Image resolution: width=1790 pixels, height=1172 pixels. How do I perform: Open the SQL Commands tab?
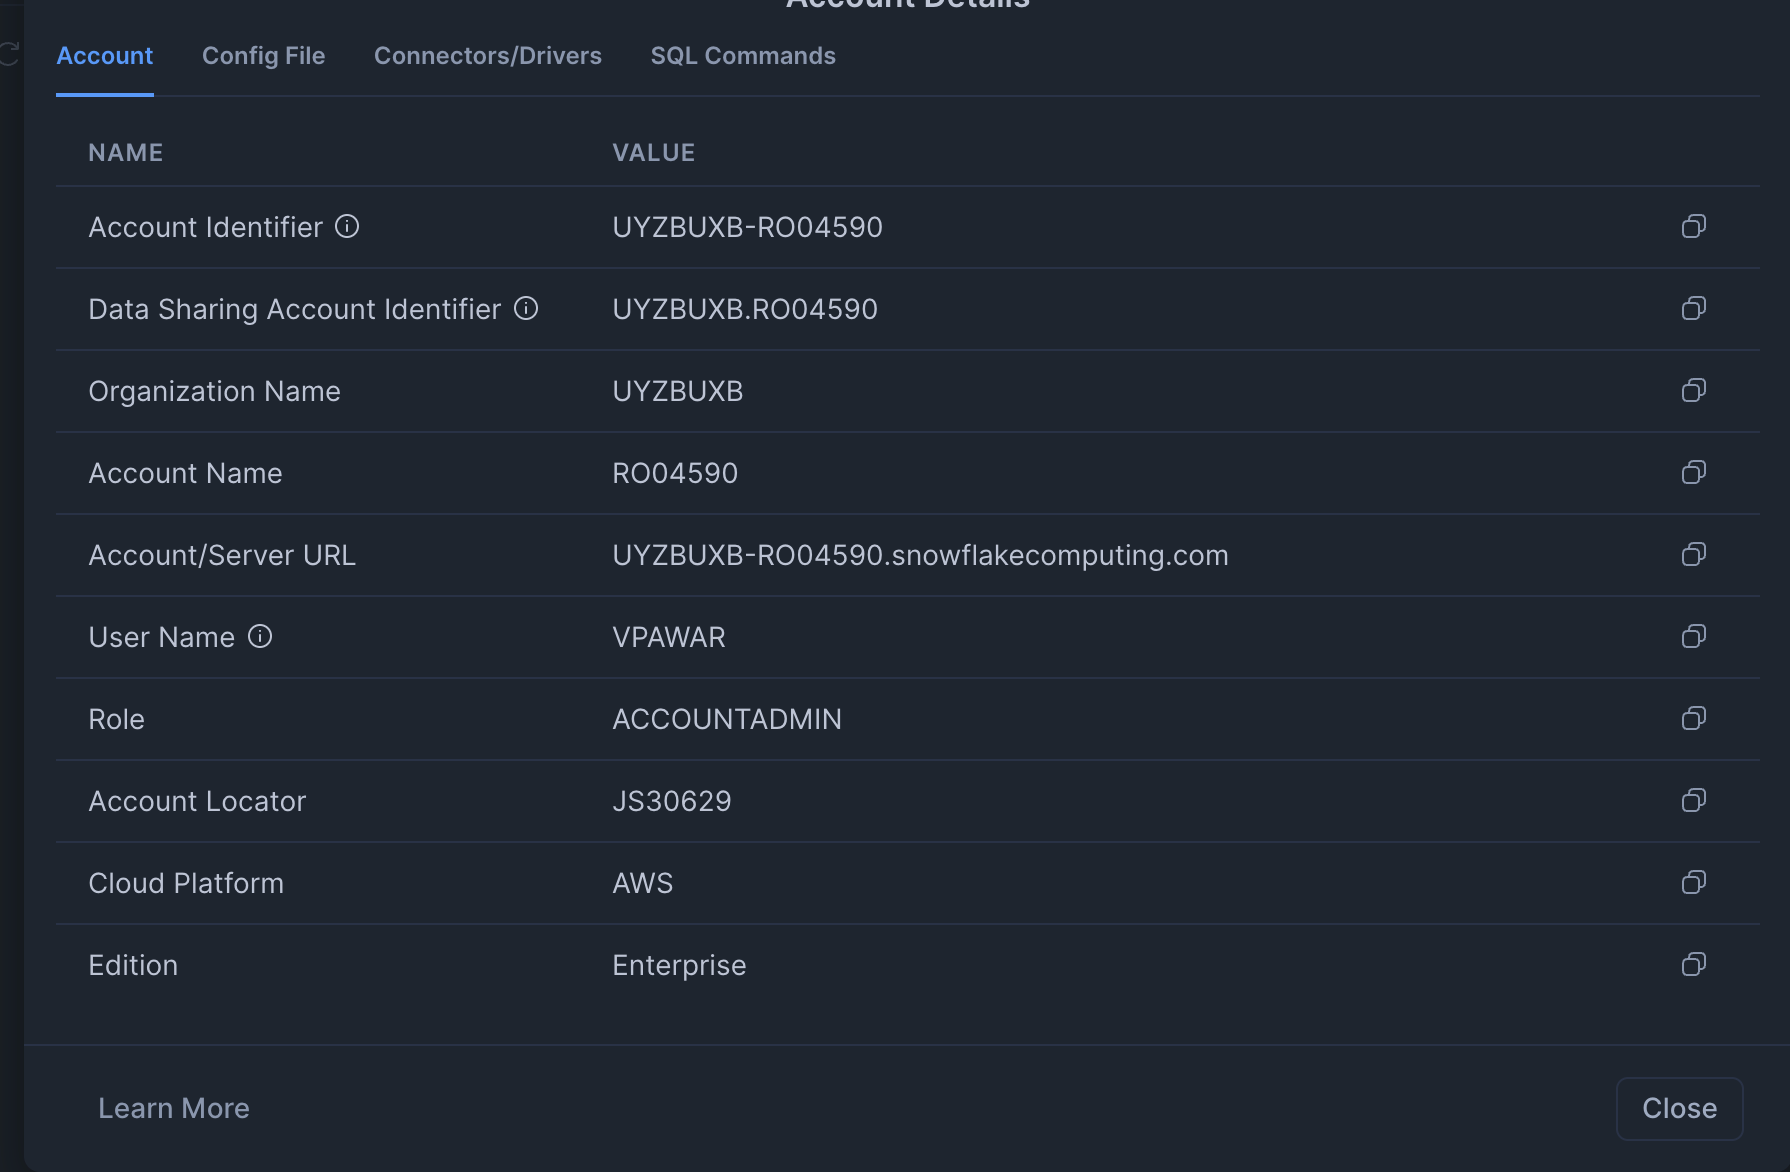click(743, 56)
